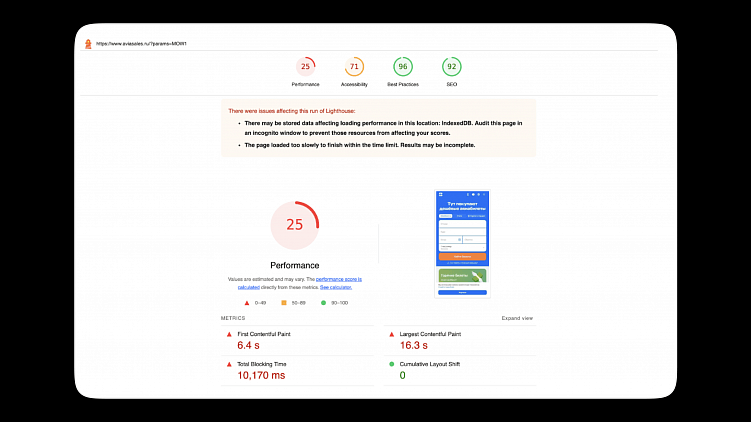The width and height of the screenshot is (751, 422).
Task: Click the orange square 50–89 legend icon
Action: point(284,303)
